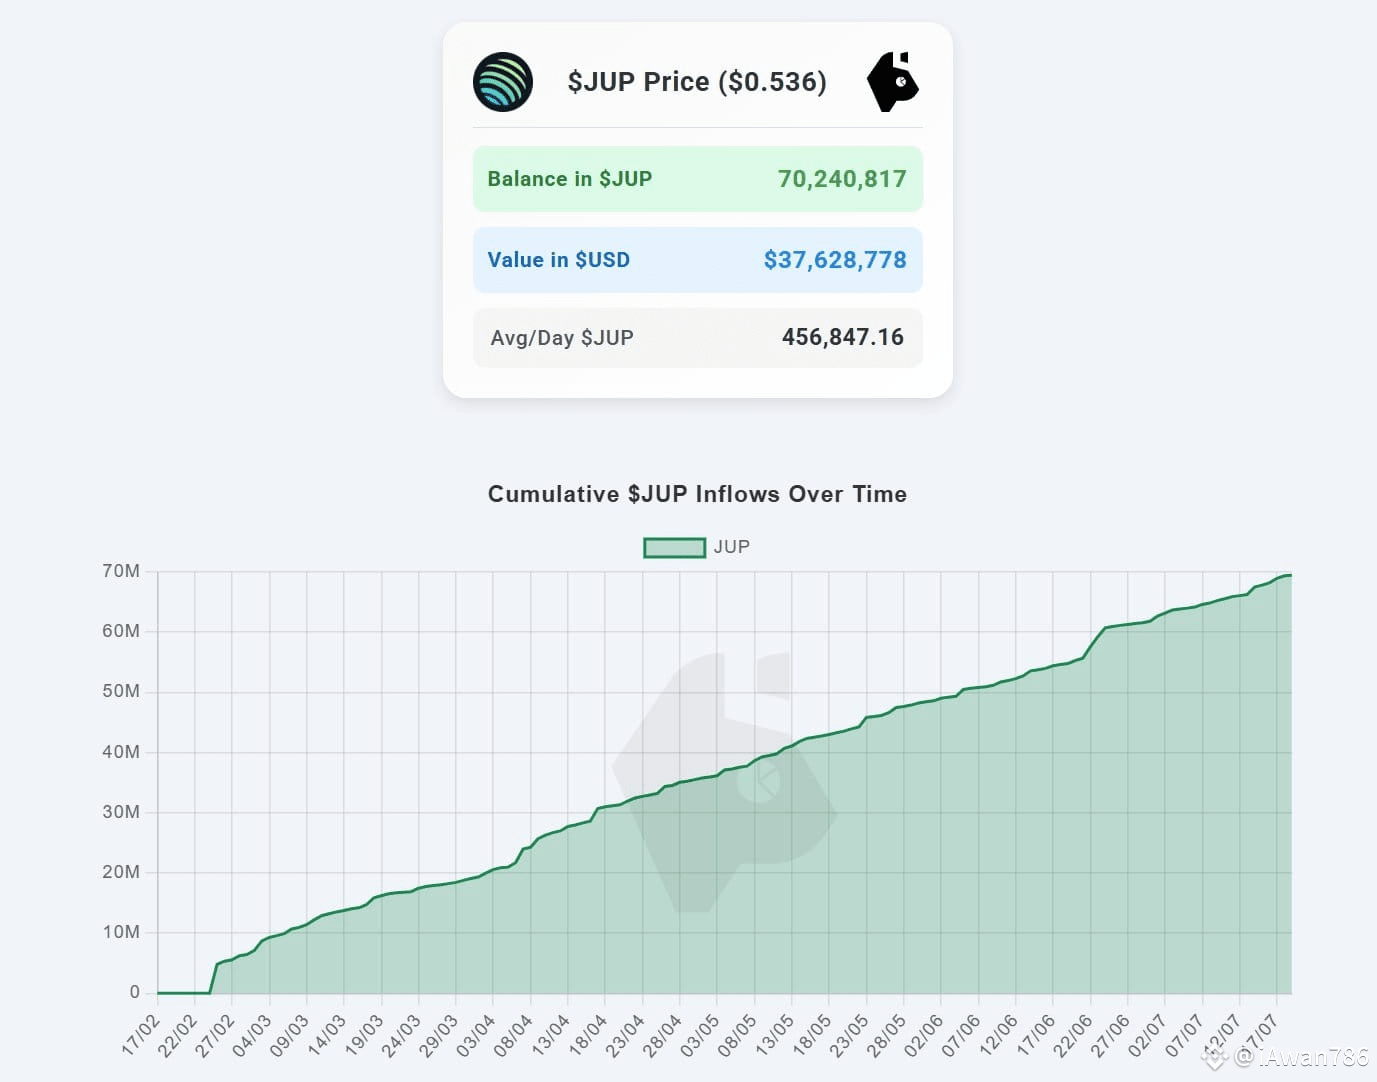Click the Binance watermark icon bottom right

(x=1214, y=1056)
